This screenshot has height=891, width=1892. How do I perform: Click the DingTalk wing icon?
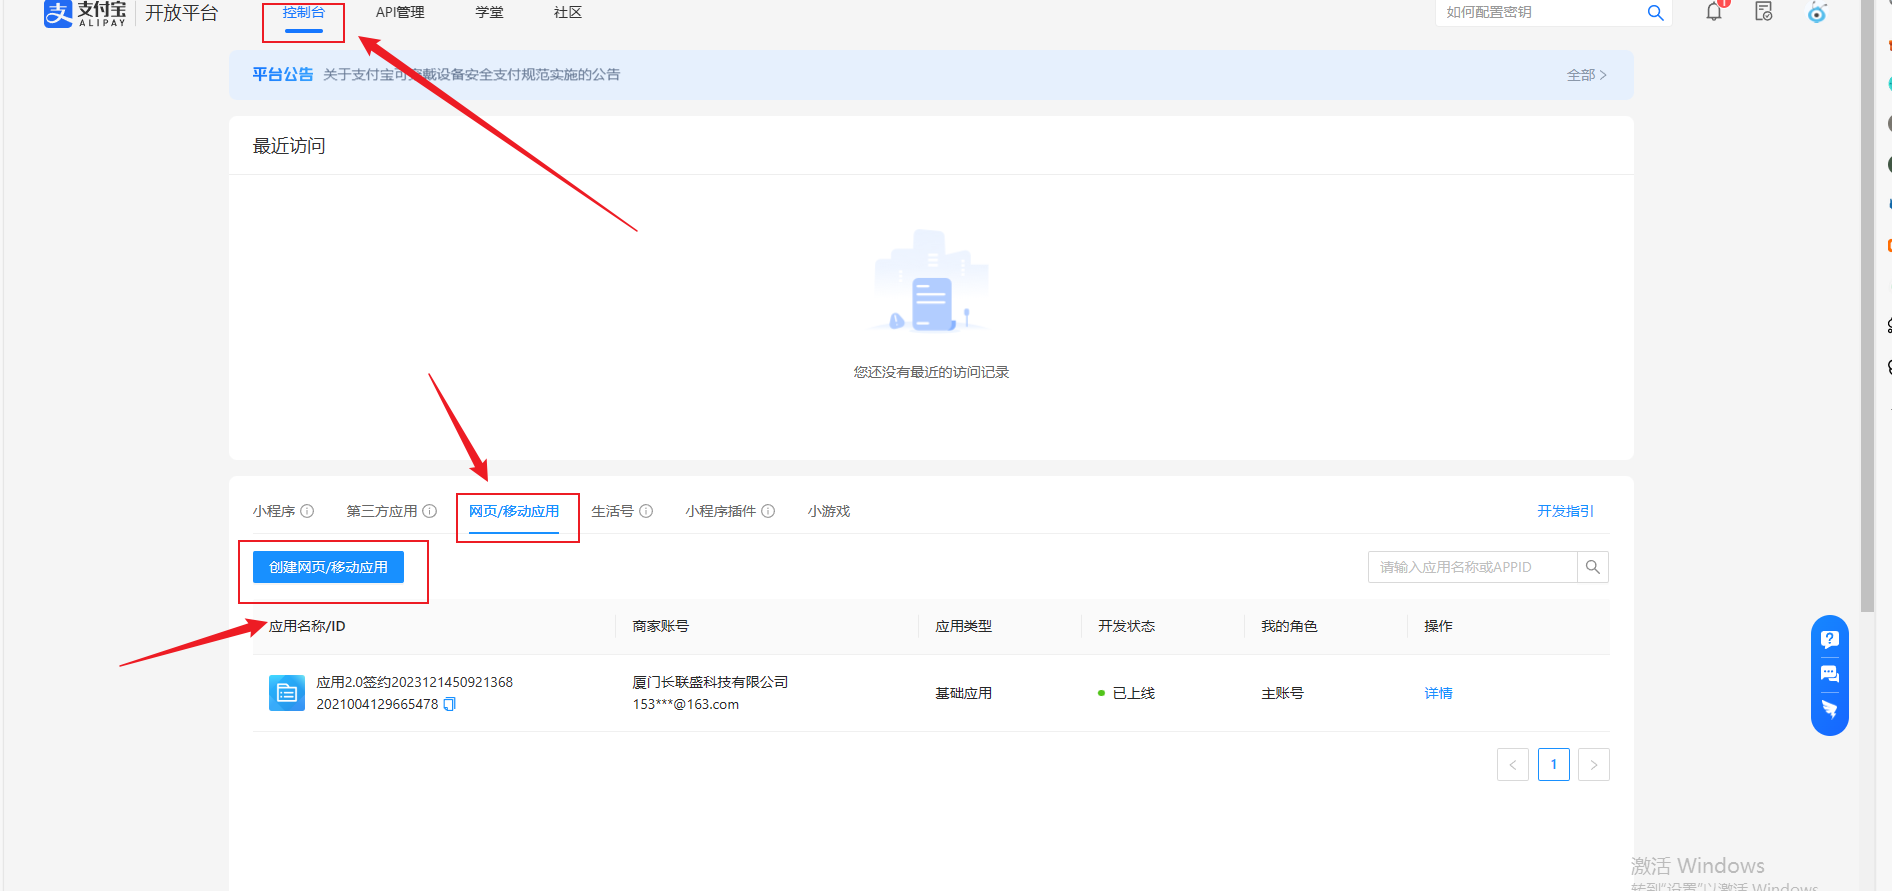click(x=1829, y=709)
